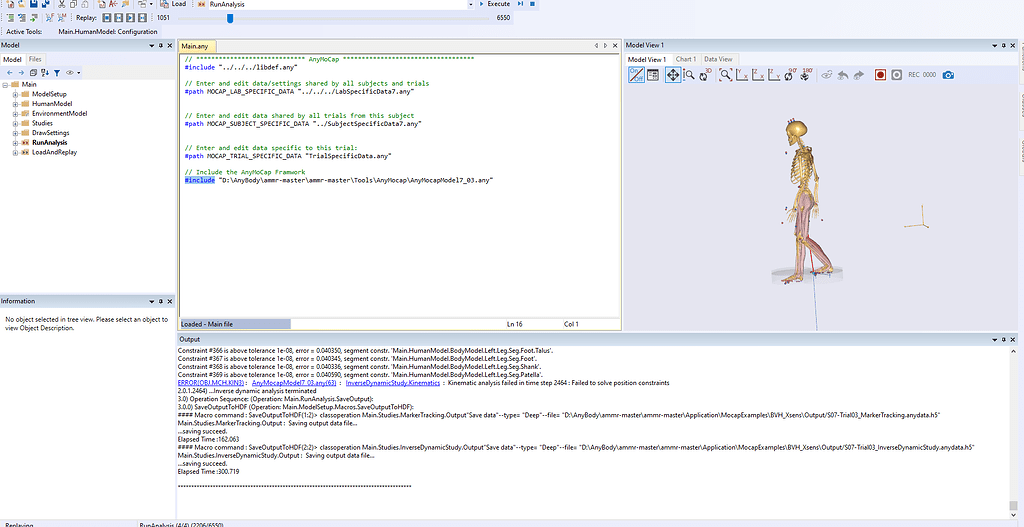Click the replay position slider handle
Viewport: 1024px width, 527px height.
click(x=230, y=17)
